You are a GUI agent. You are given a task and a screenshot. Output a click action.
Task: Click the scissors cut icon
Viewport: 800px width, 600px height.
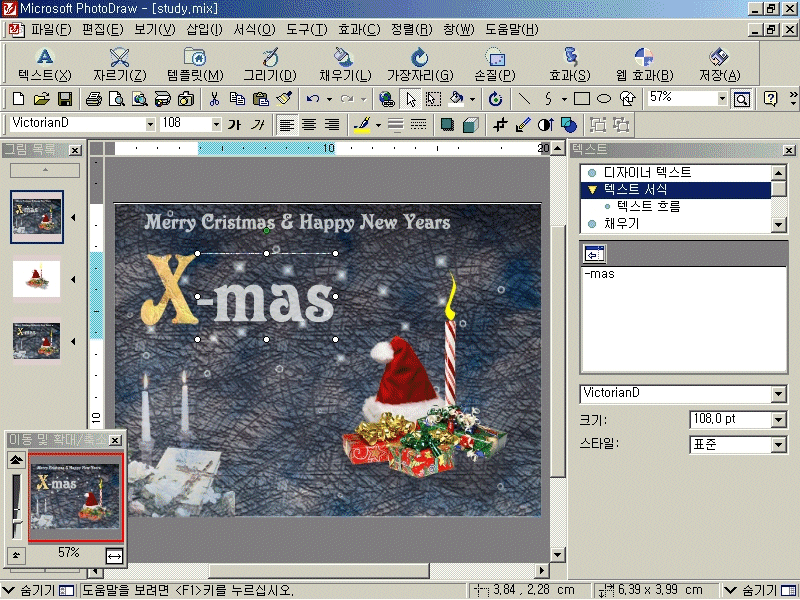click(214, 98)
